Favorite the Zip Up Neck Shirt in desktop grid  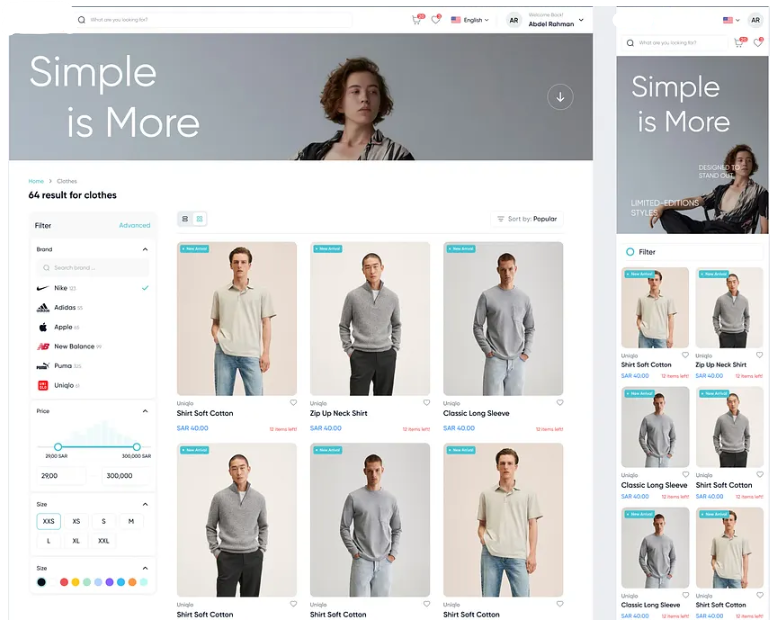(426, 403)
